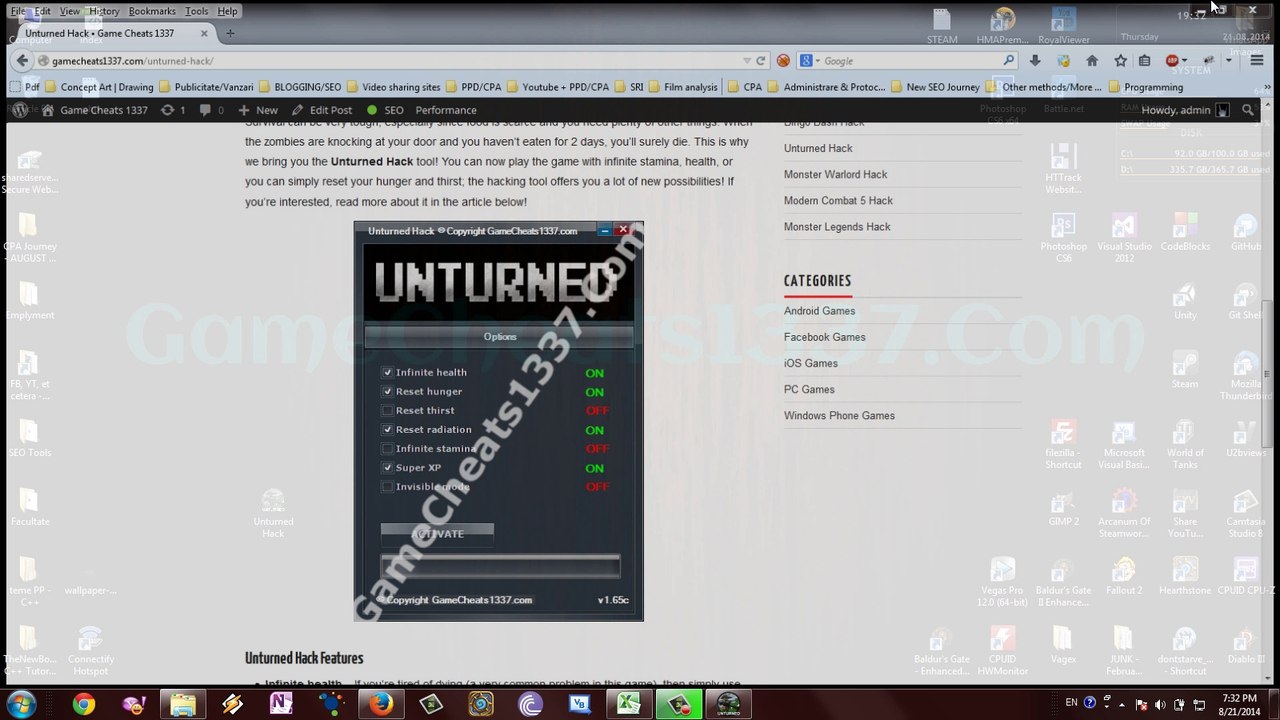Open Google Chrome from the taskbar
This screenshot has width=1280, height=720.
click(x=83, y=705)
